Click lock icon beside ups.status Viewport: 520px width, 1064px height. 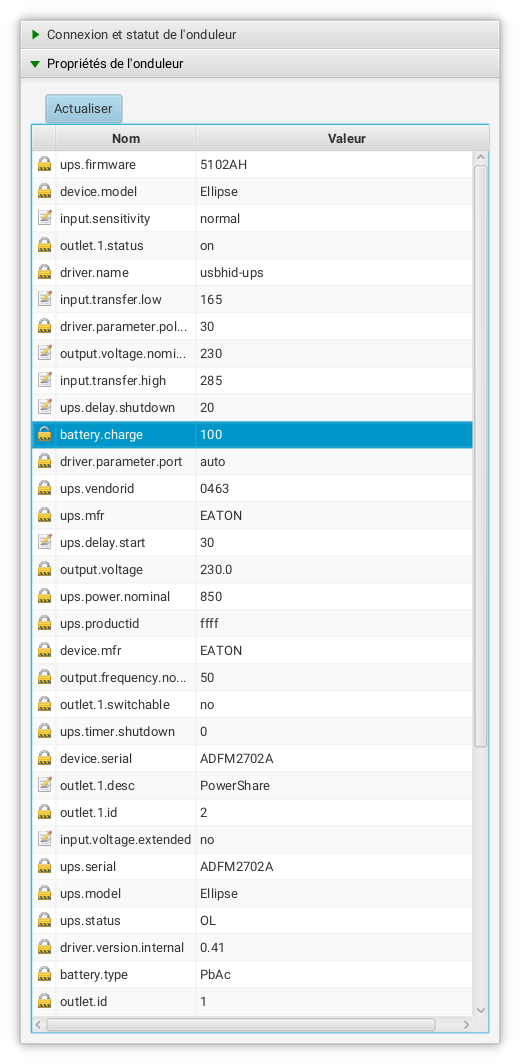point(45,921)
